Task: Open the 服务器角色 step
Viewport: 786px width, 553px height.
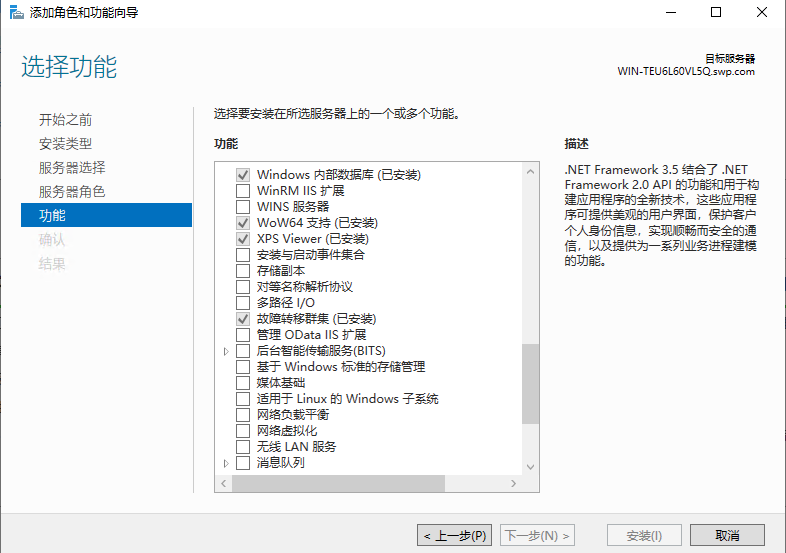Action: pos(72,192)
